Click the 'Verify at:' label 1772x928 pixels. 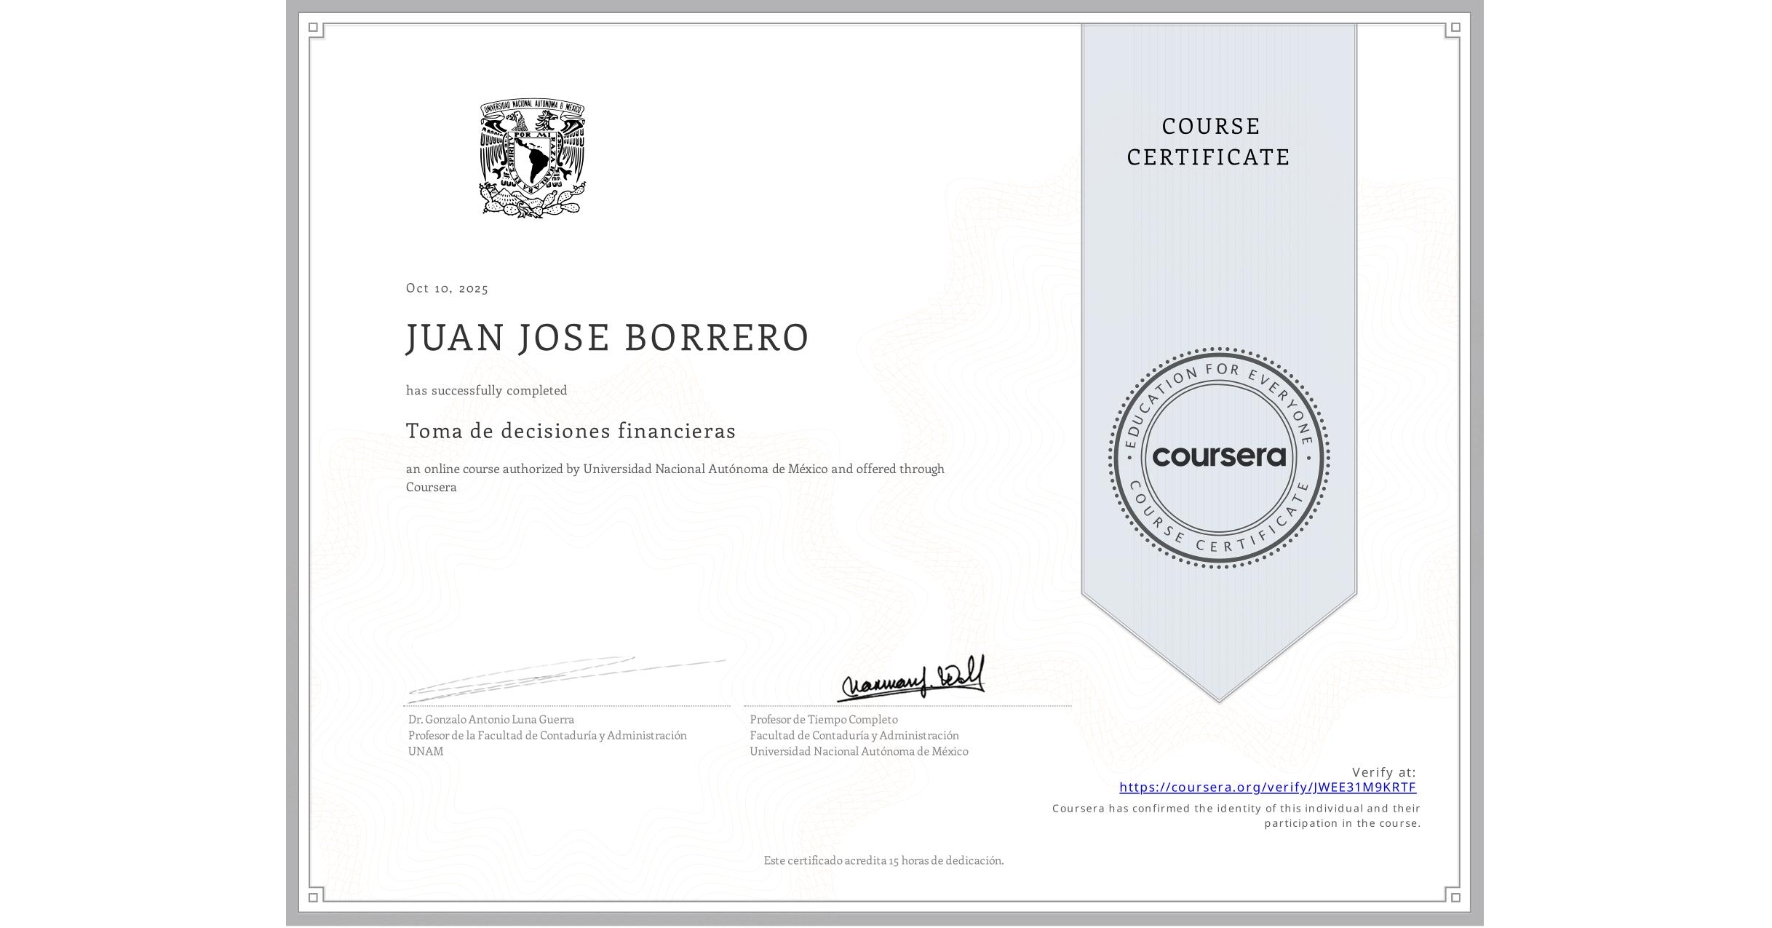[1384, 772]
